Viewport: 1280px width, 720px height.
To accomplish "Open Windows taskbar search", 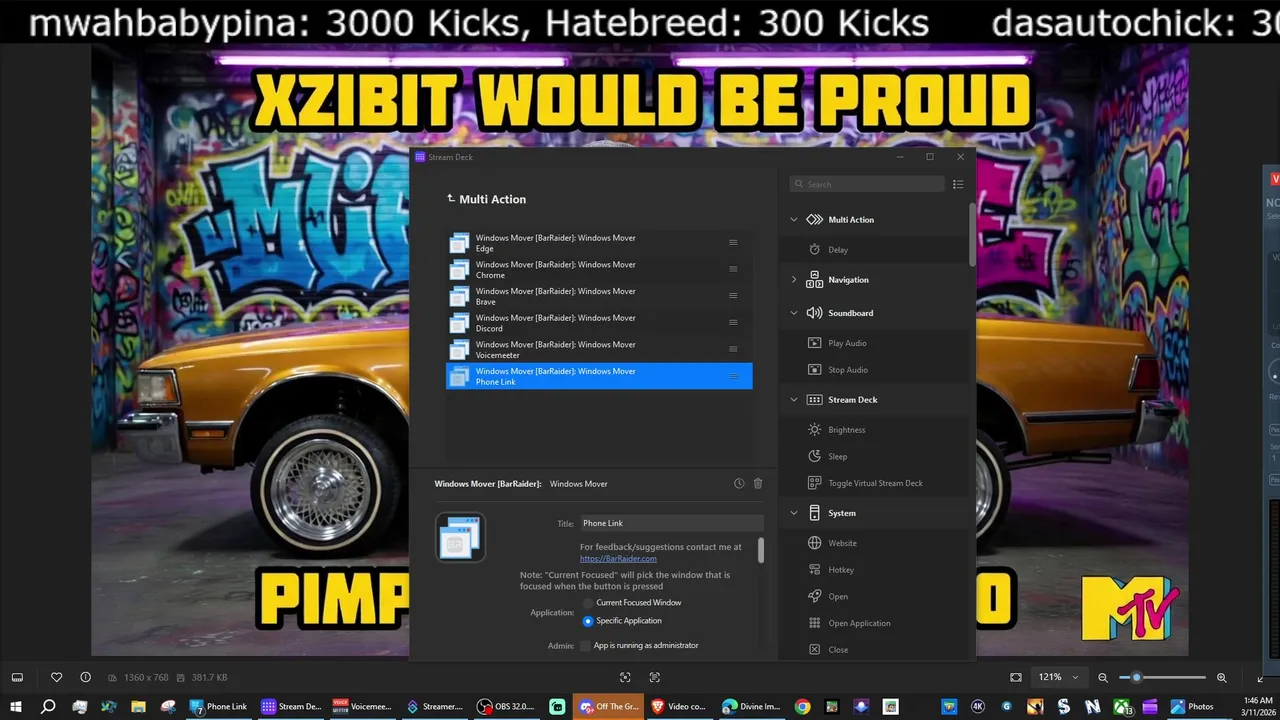I will click(x=47, y=706).
